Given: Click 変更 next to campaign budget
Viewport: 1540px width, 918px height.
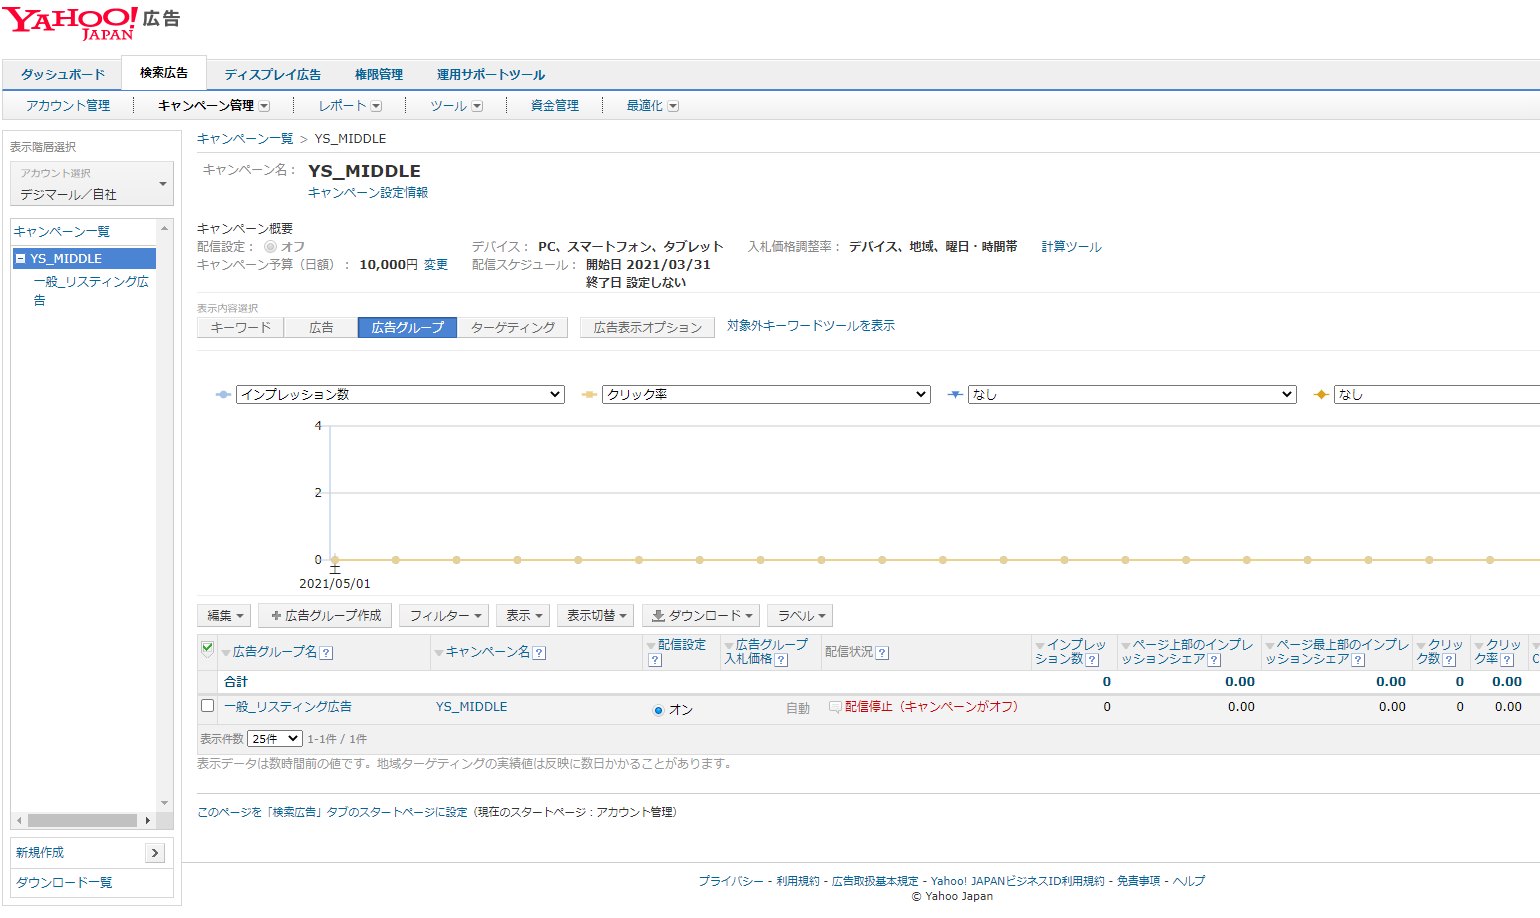Looking at the screenshot, I should point(436,265).
